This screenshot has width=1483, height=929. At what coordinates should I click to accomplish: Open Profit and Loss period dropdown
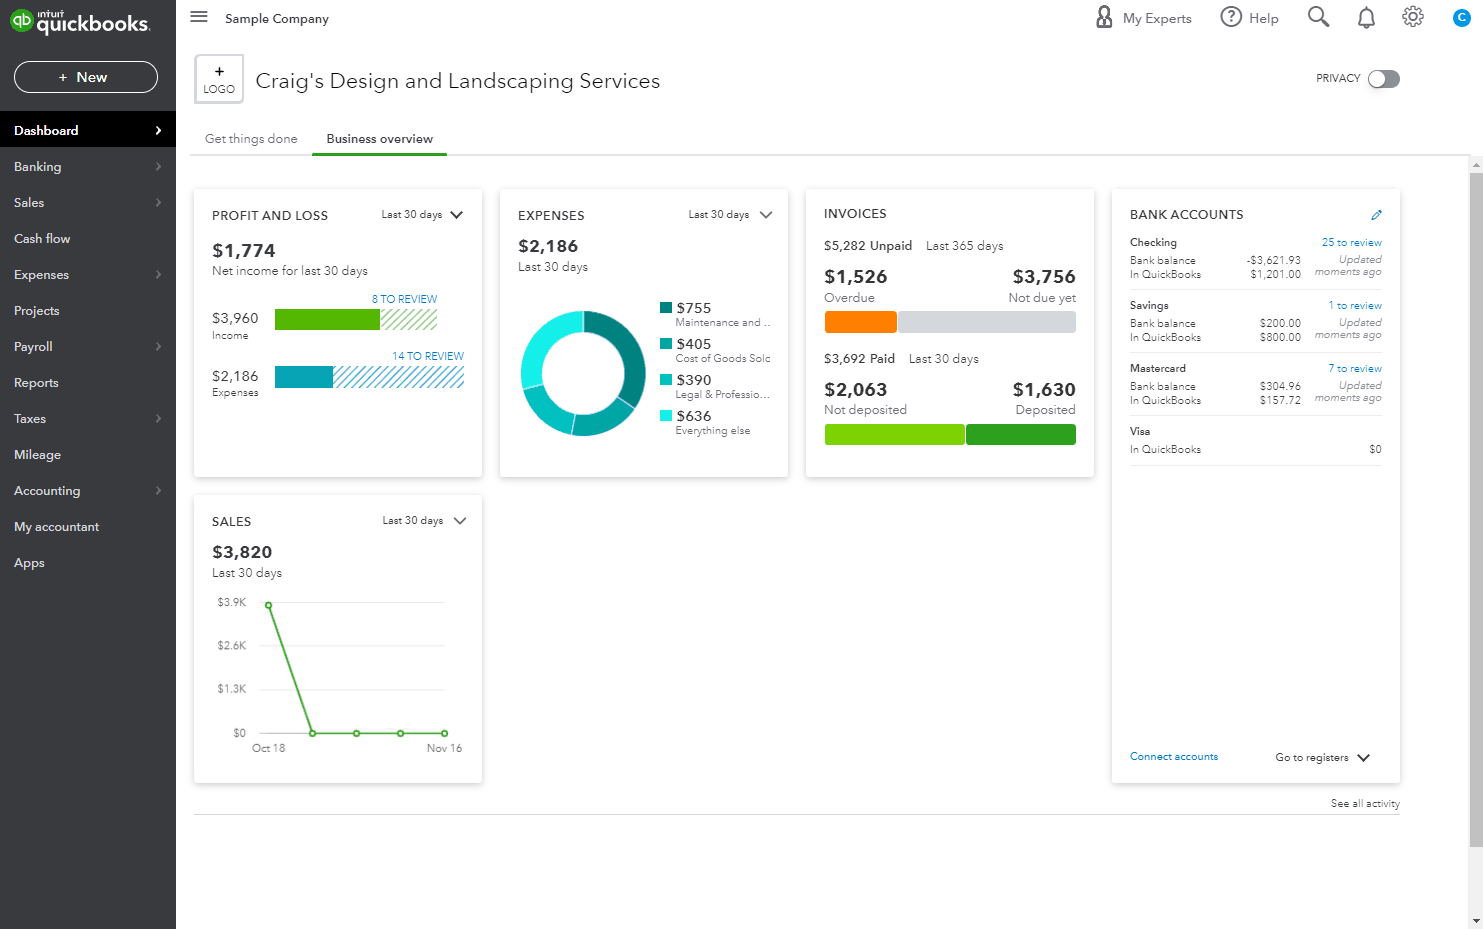coord(422,215)
